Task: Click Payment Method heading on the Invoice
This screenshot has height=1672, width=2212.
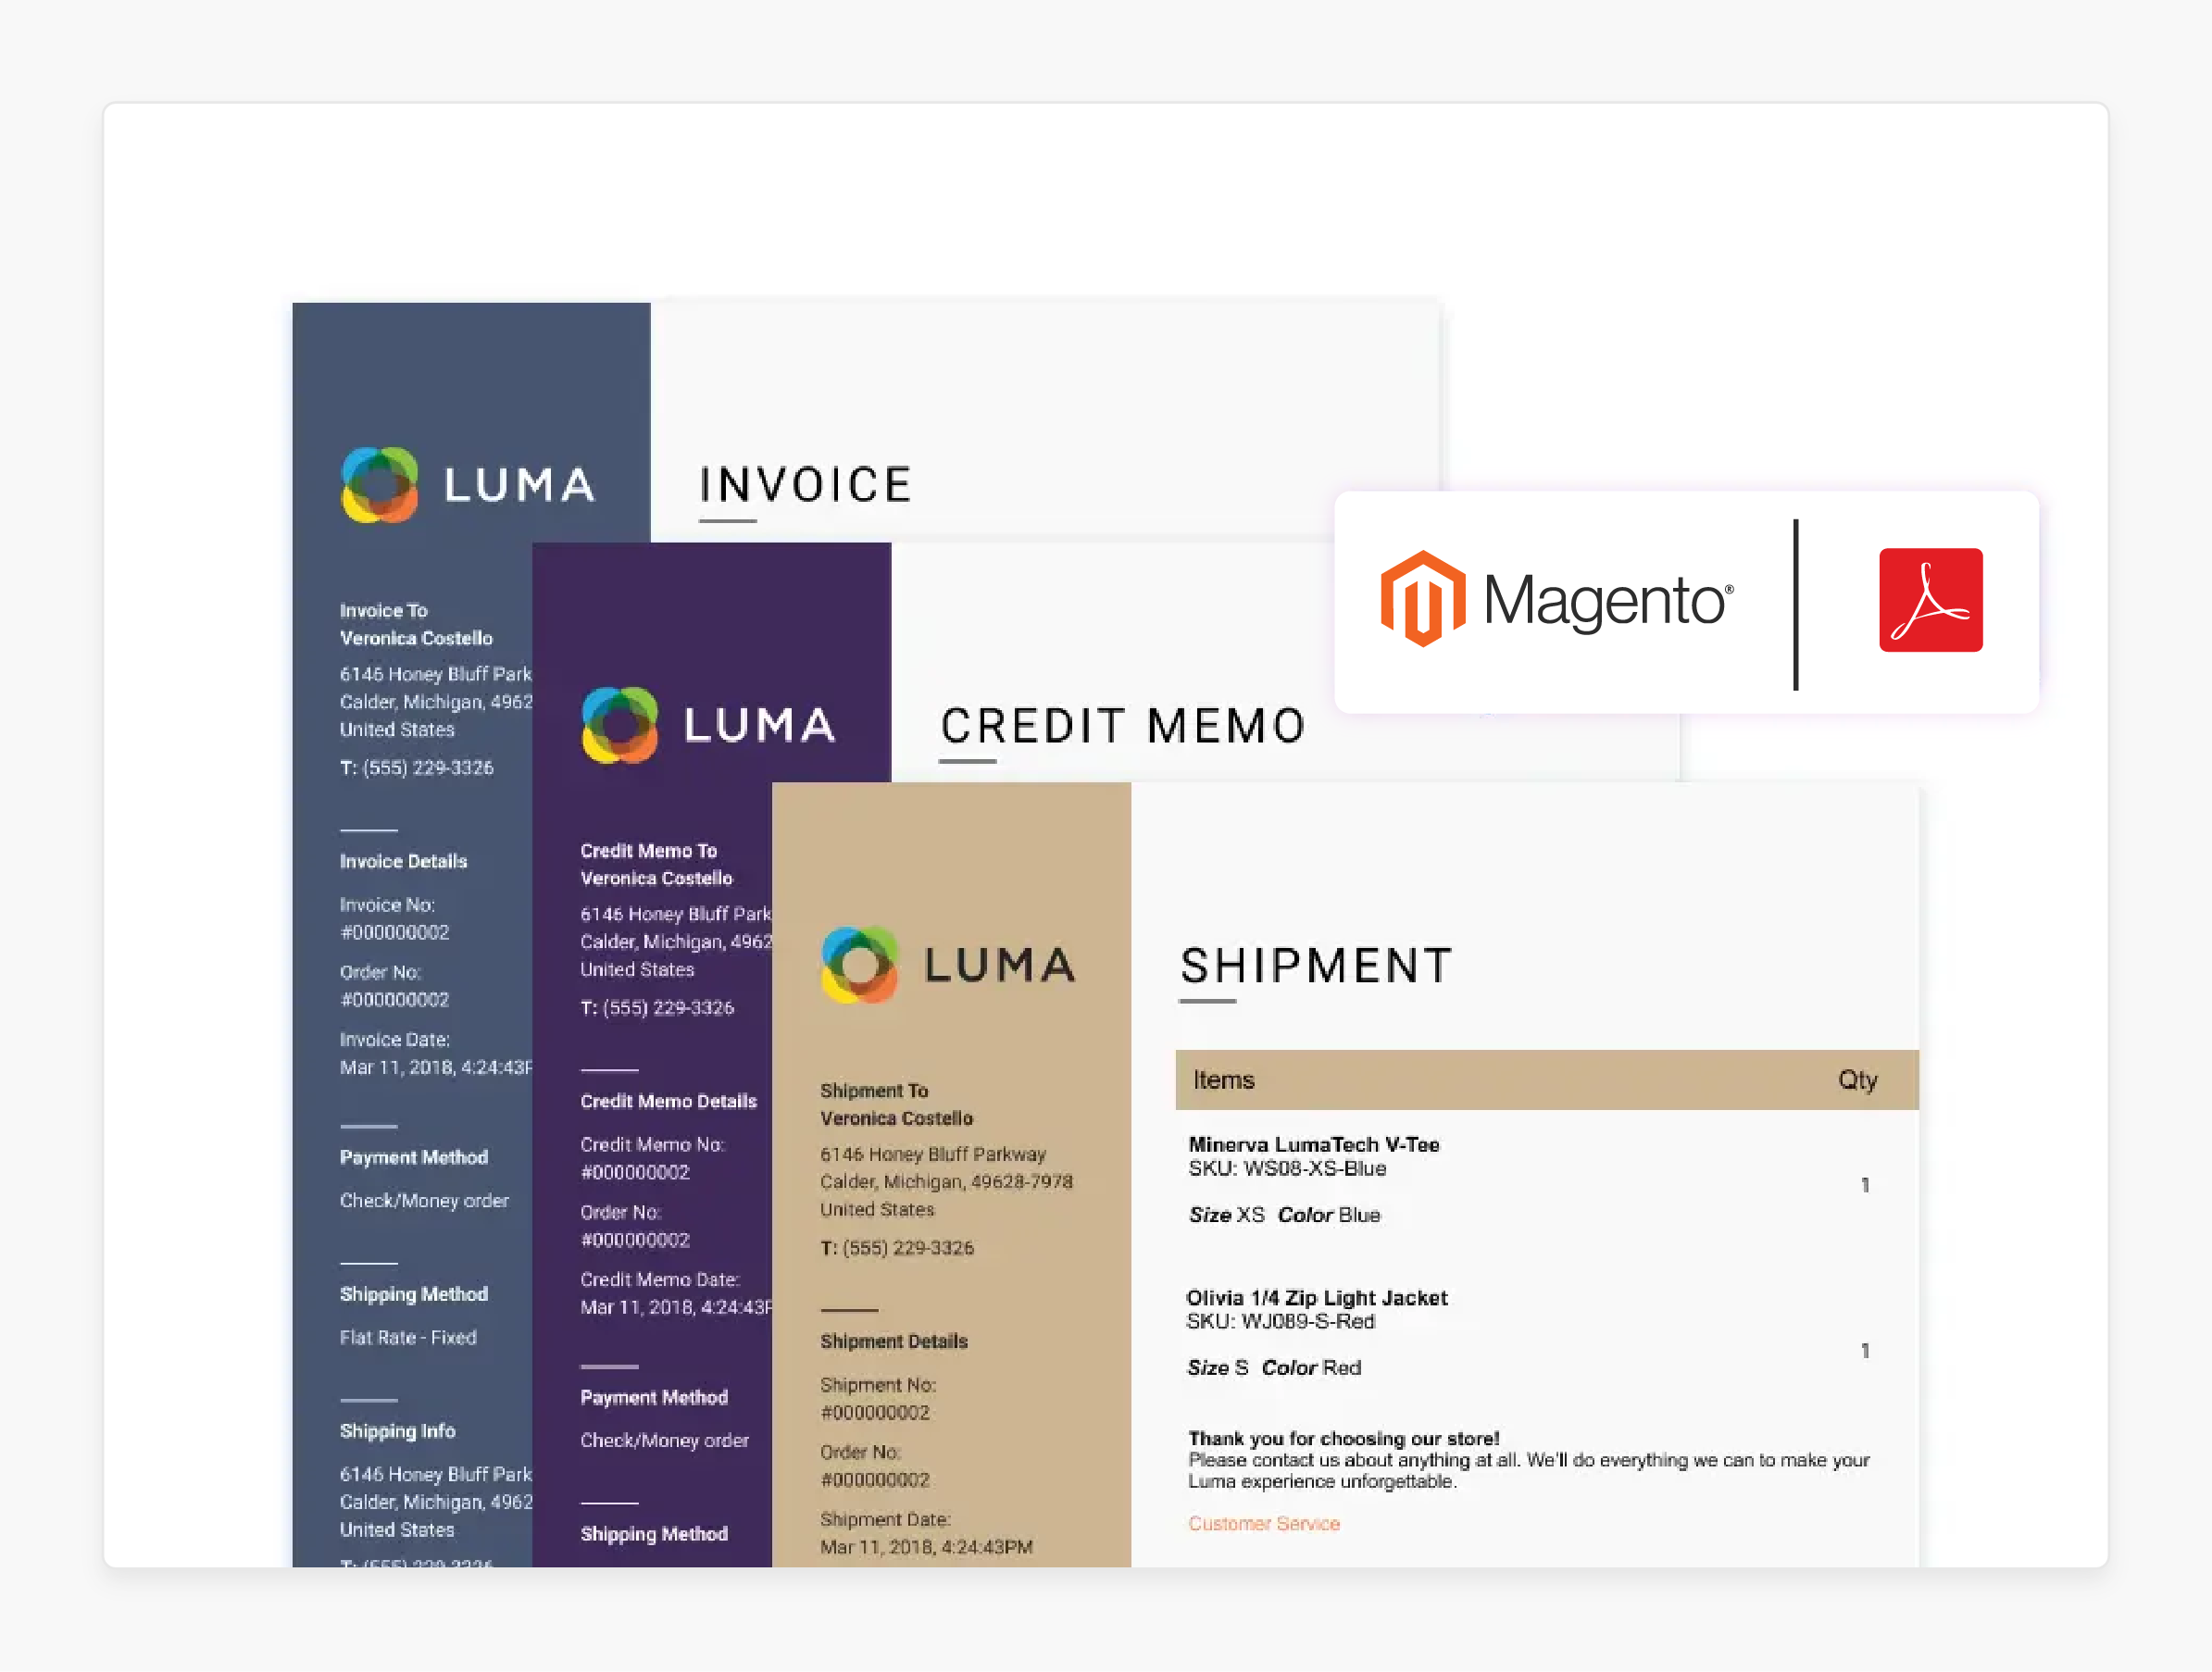Action: (414, 1157)
